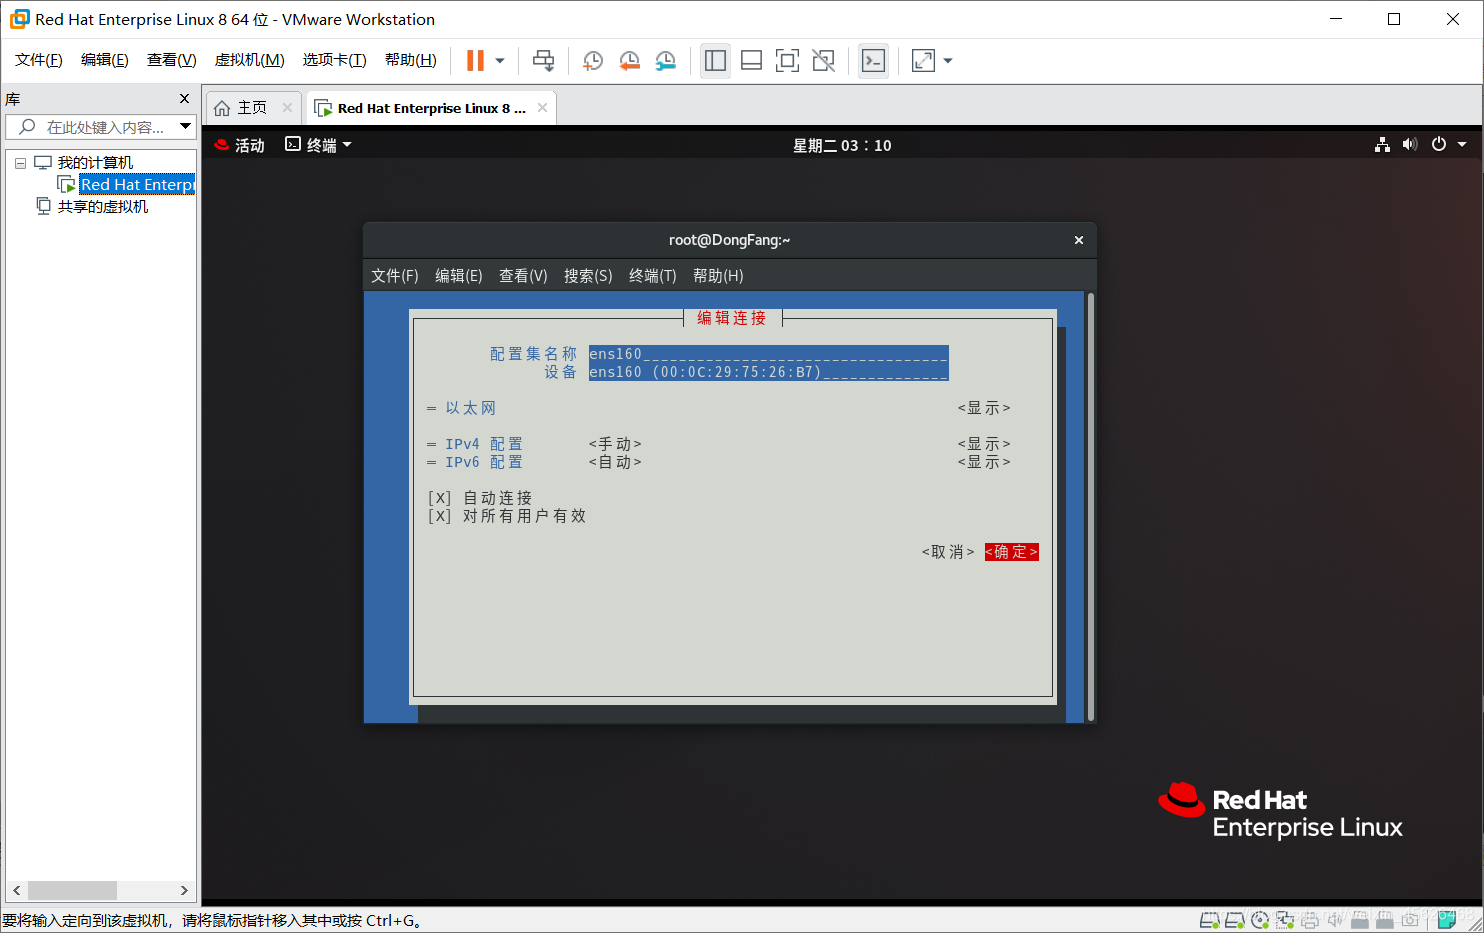
Task: Open VMware 虚拟机(M) menu
Action: pos(250,60)
